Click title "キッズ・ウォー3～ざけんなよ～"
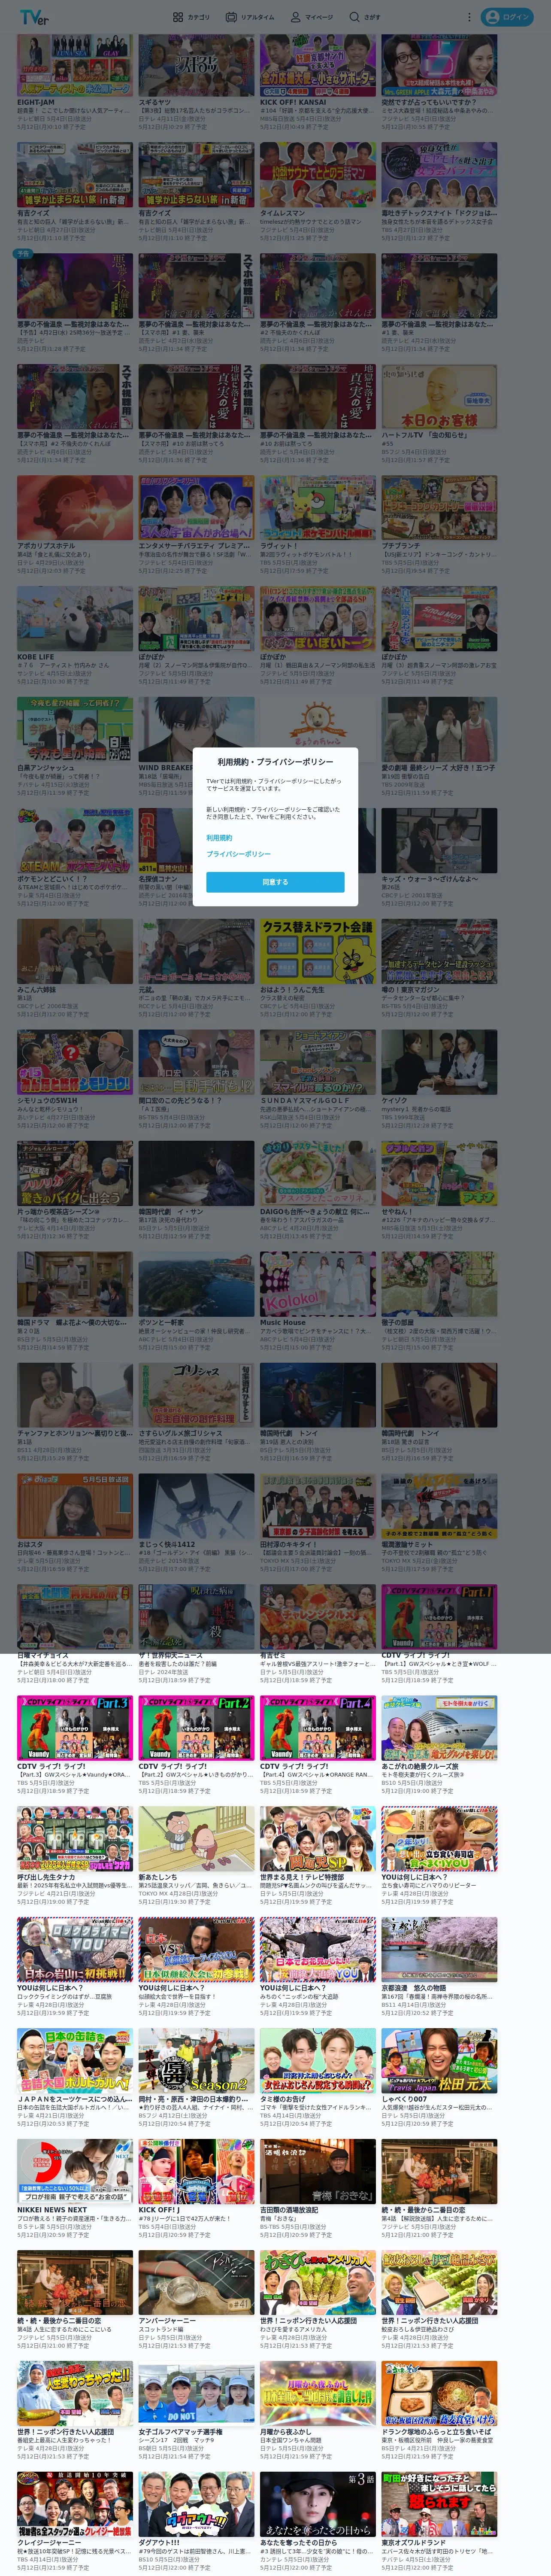 430,879
